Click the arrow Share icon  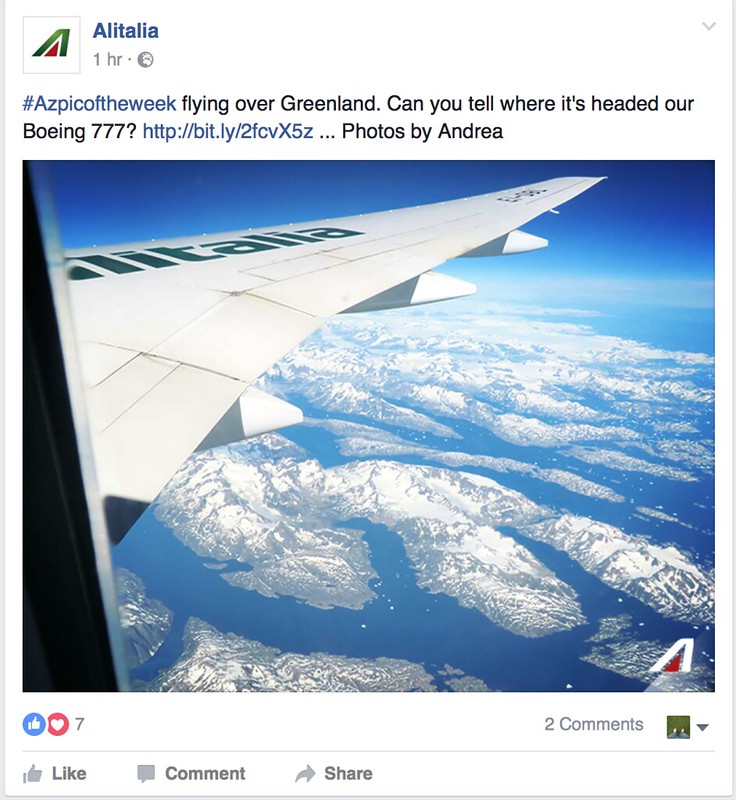click(x=305, y=773)
